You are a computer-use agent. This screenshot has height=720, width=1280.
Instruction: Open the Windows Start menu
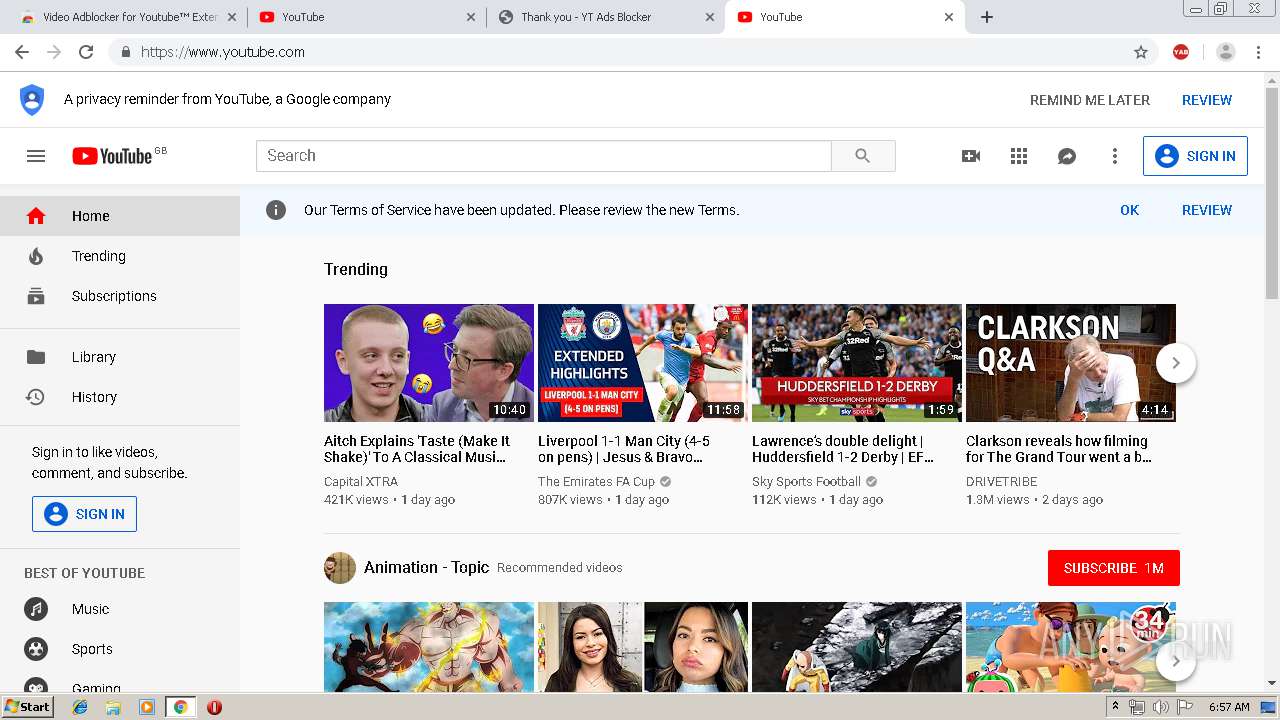[27, 706]
